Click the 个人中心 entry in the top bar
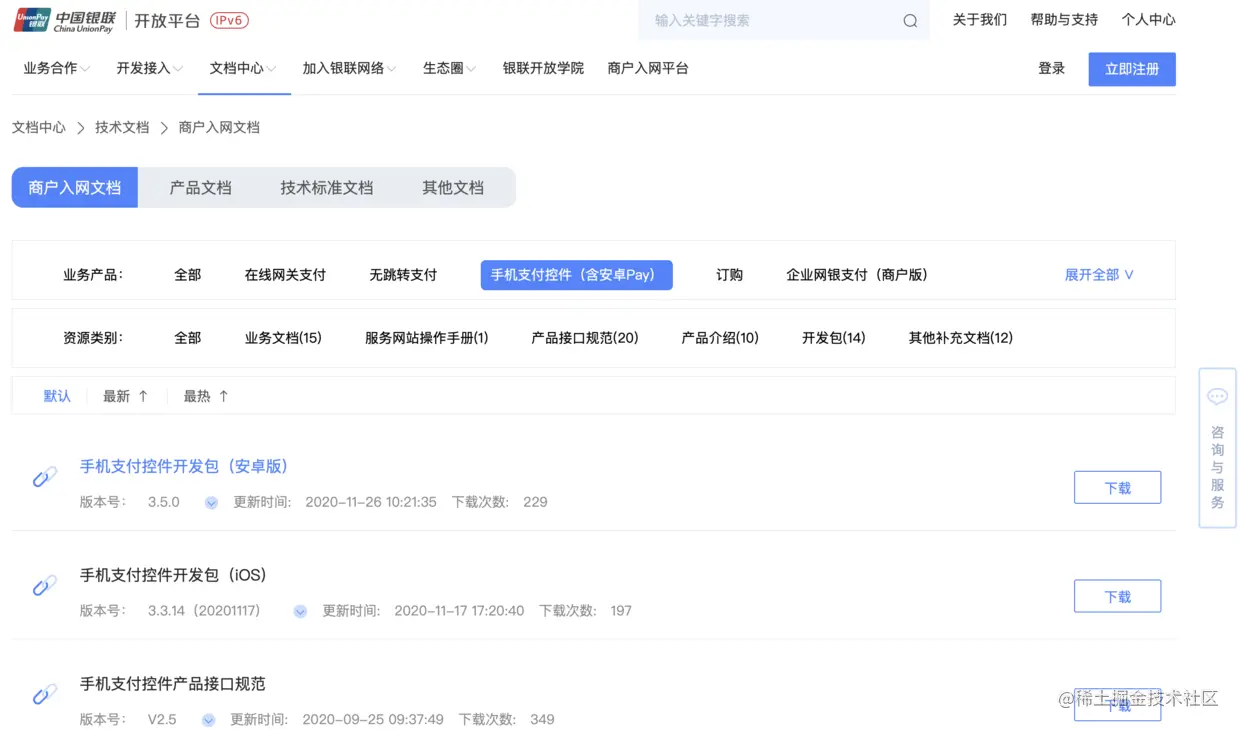The image size is (1240, 730). (1148, 19)
